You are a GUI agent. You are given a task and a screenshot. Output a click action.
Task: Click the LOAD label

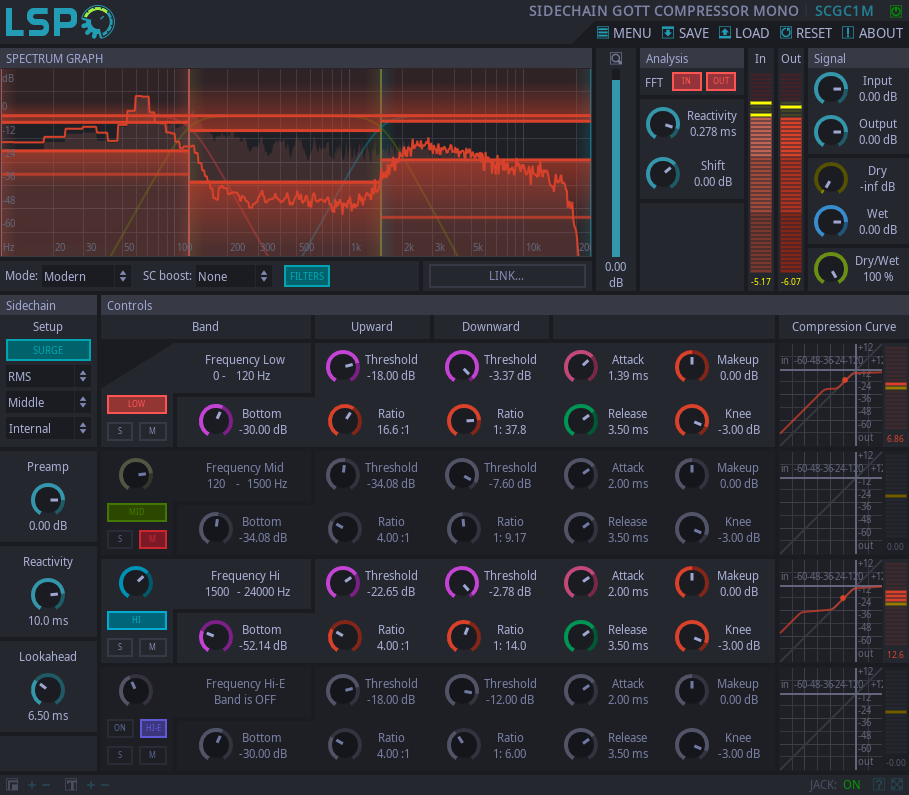(x=752, y=33)
